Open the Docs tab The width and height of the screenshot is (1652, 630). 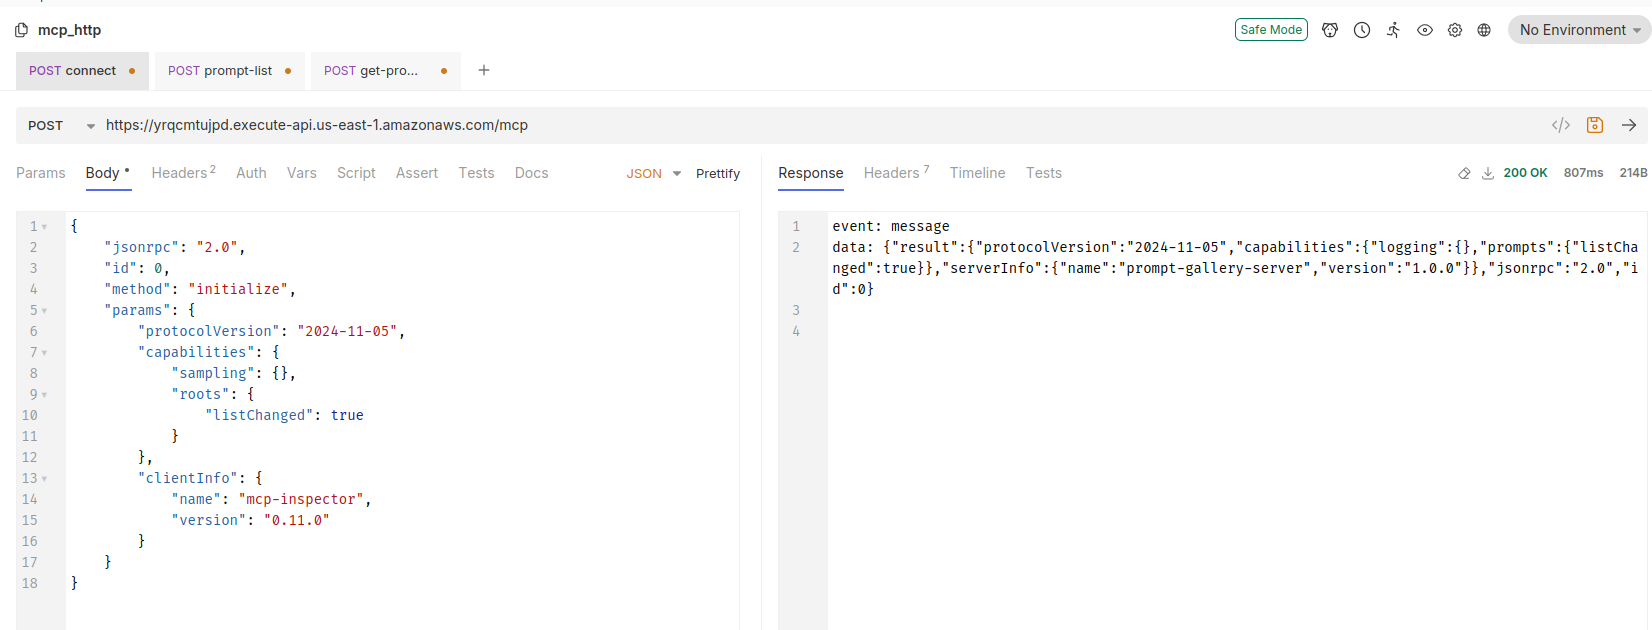pos(532,173)
